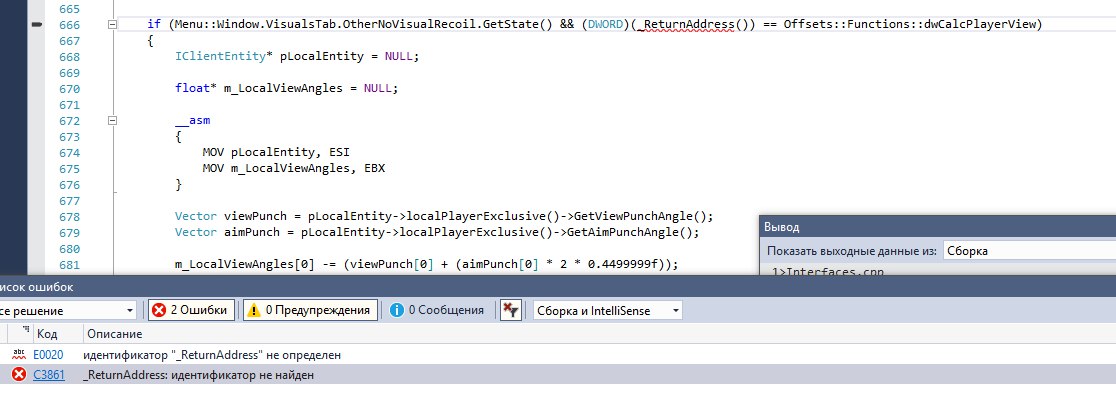Image resolution: width=1116 pixels, height=418 pixels.
Task: Click the __asm keyword on line 672
Action: 192,121
